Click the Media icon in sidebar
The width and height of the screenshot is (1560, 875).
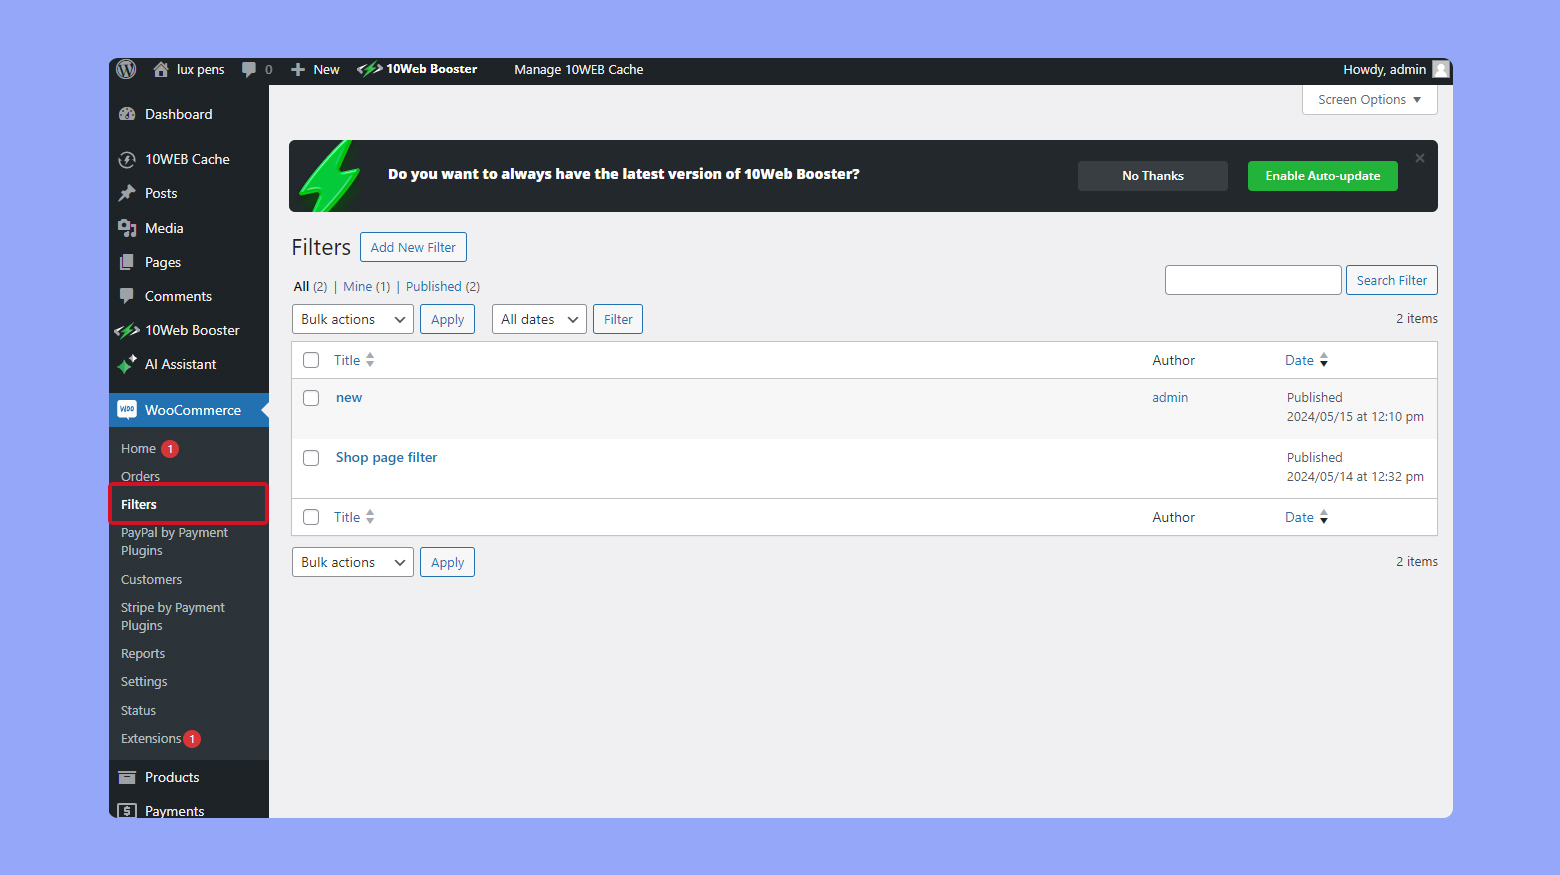tap(127, 228)
